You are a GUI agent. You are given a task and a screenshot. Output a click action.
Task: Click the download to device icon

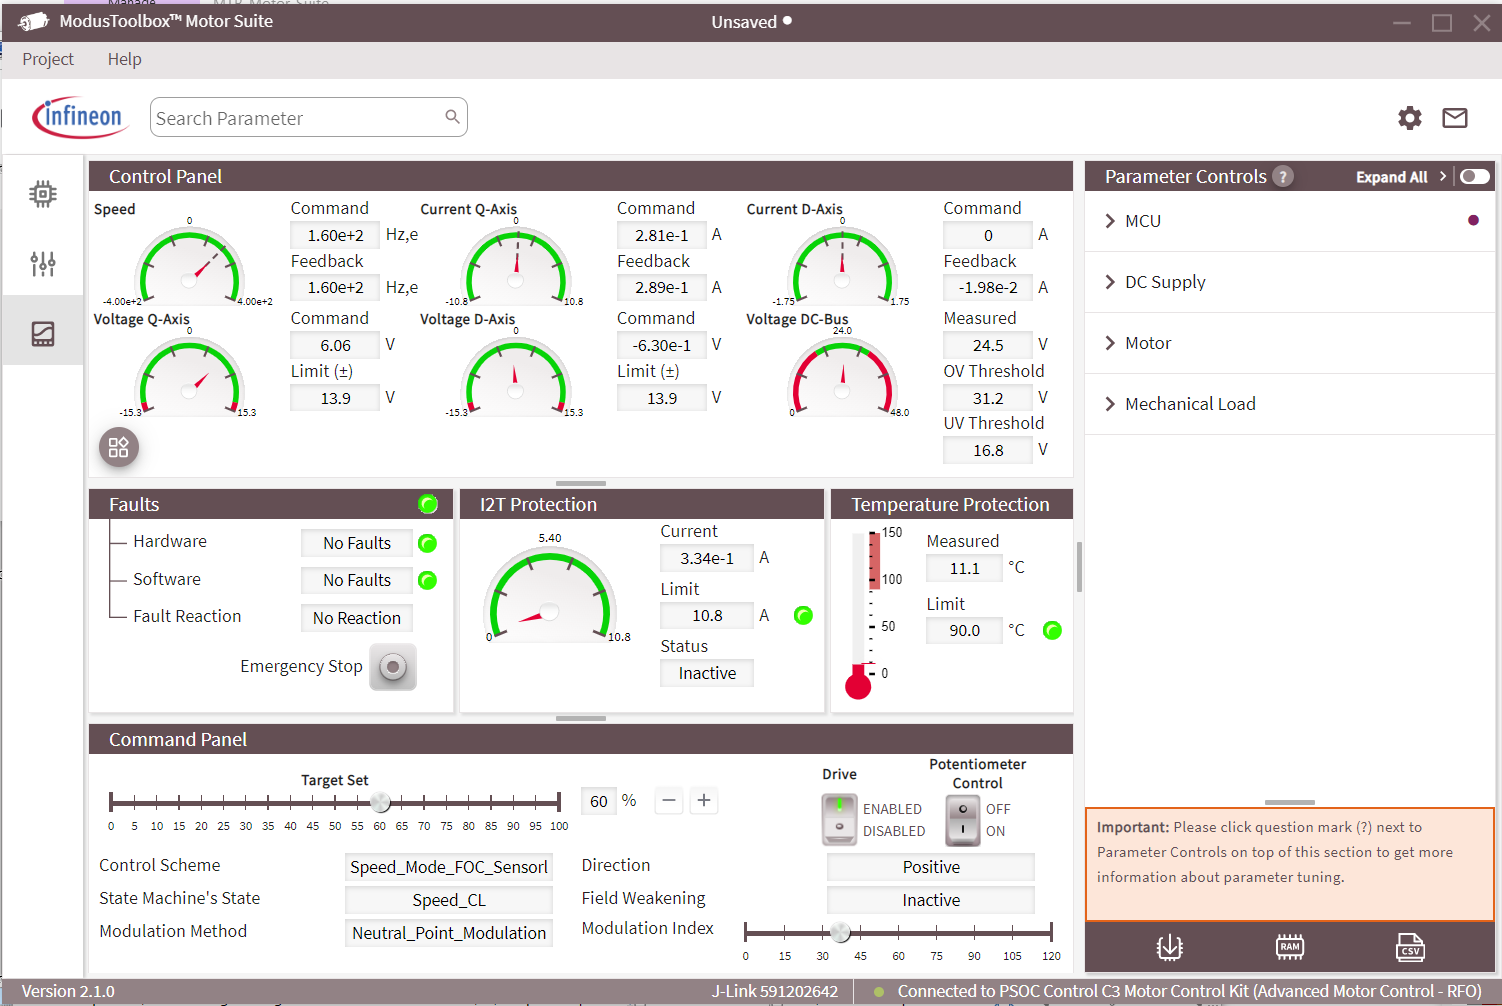[x=1170, y=947]
